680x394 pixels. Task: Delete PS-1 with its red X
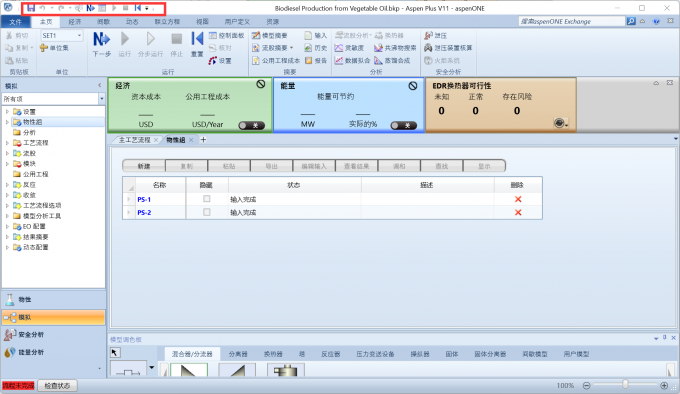click(518, 199)
